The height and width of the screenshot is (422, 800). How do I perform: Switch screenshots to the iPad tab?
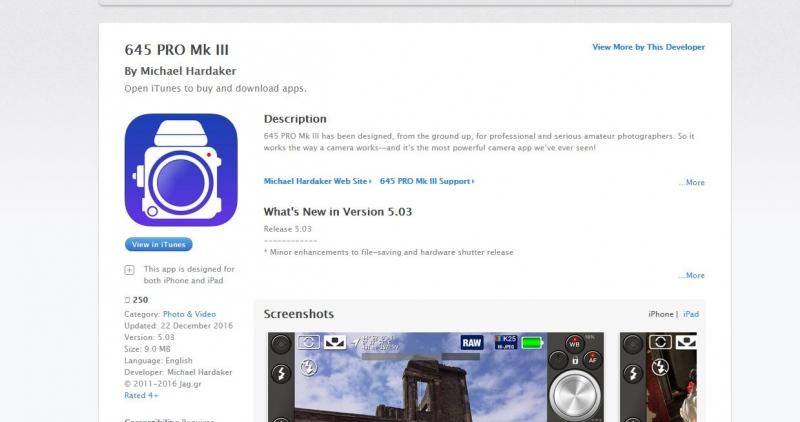point(690,314)
